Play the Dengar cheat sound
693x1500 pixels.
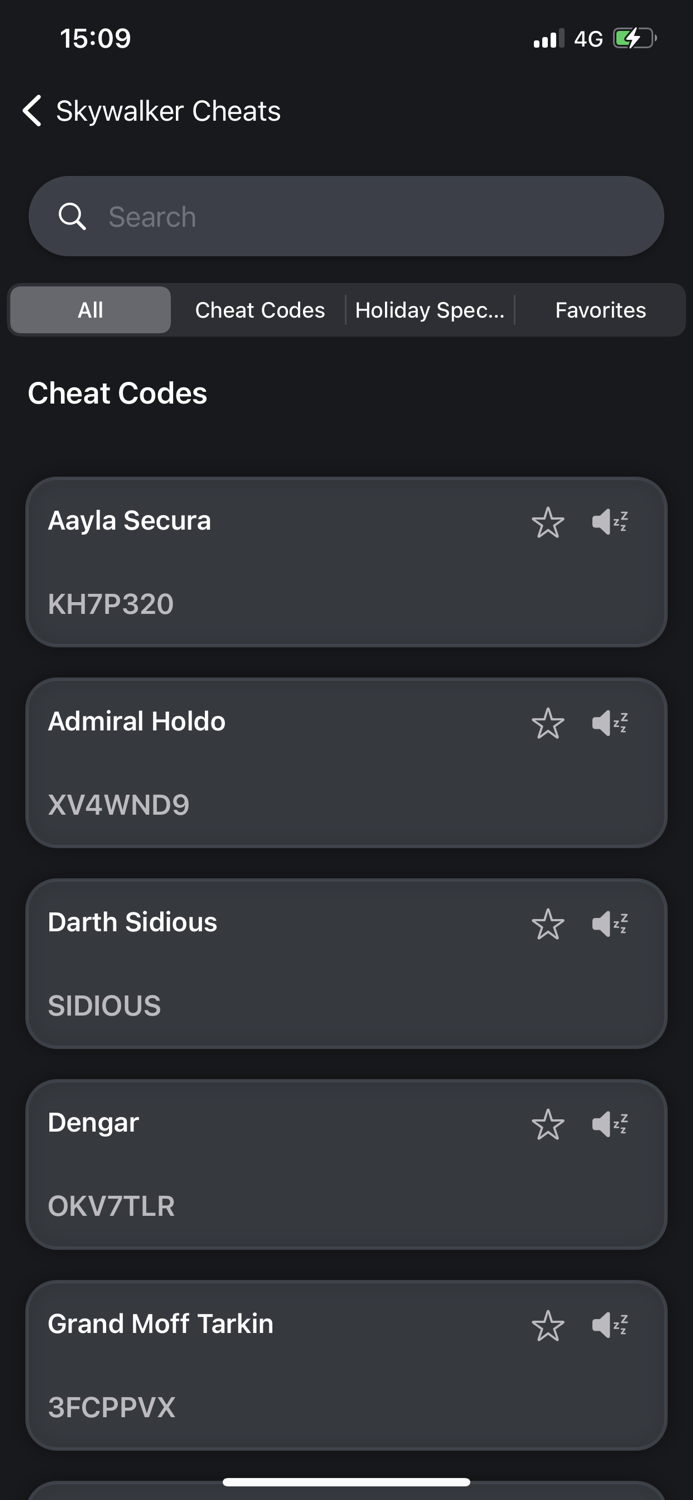pos(610,1124)
